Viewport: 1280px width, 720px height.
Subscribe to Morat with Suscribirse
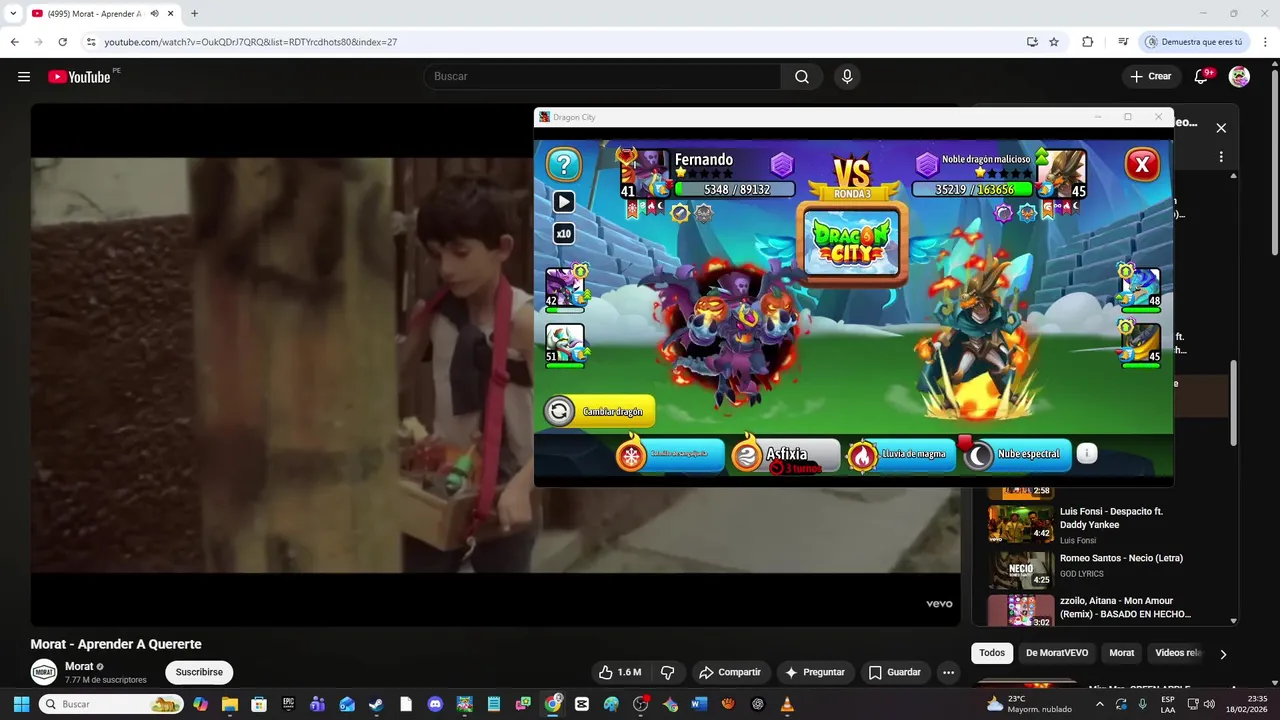click(x=199, y=672)
